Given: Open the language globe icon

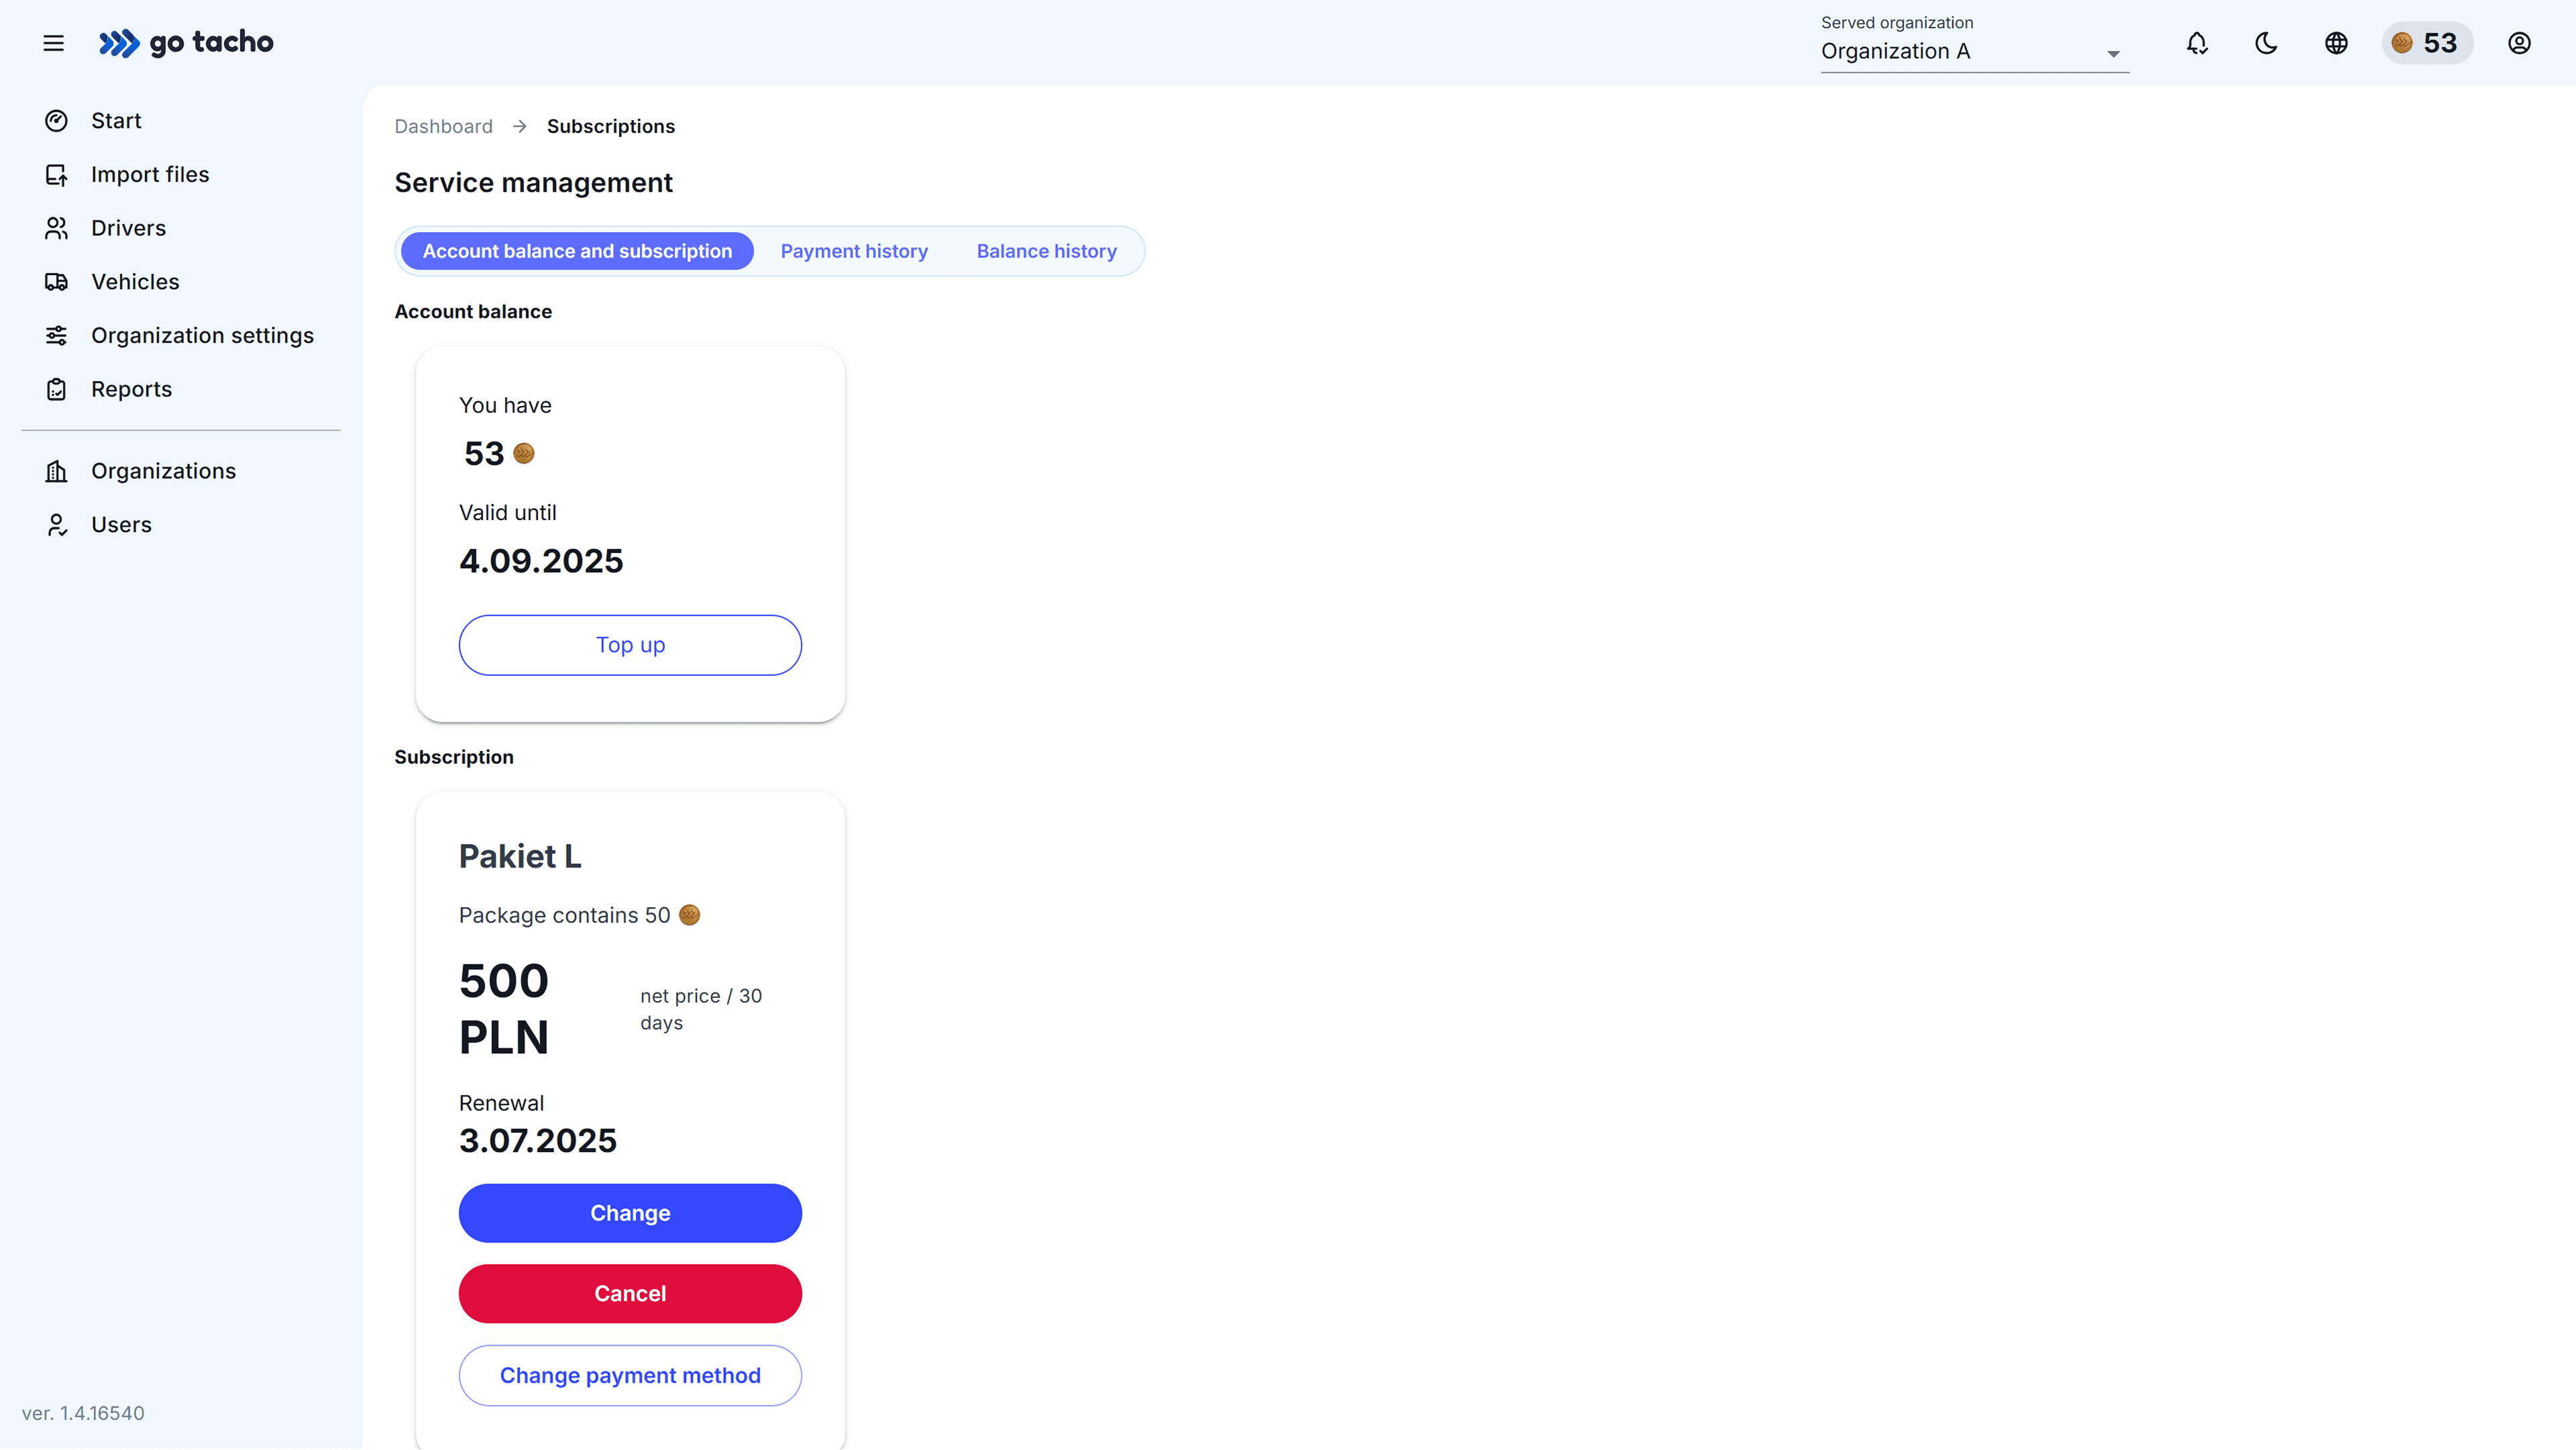Looking at the screenshot, I should click(2336, 43).
